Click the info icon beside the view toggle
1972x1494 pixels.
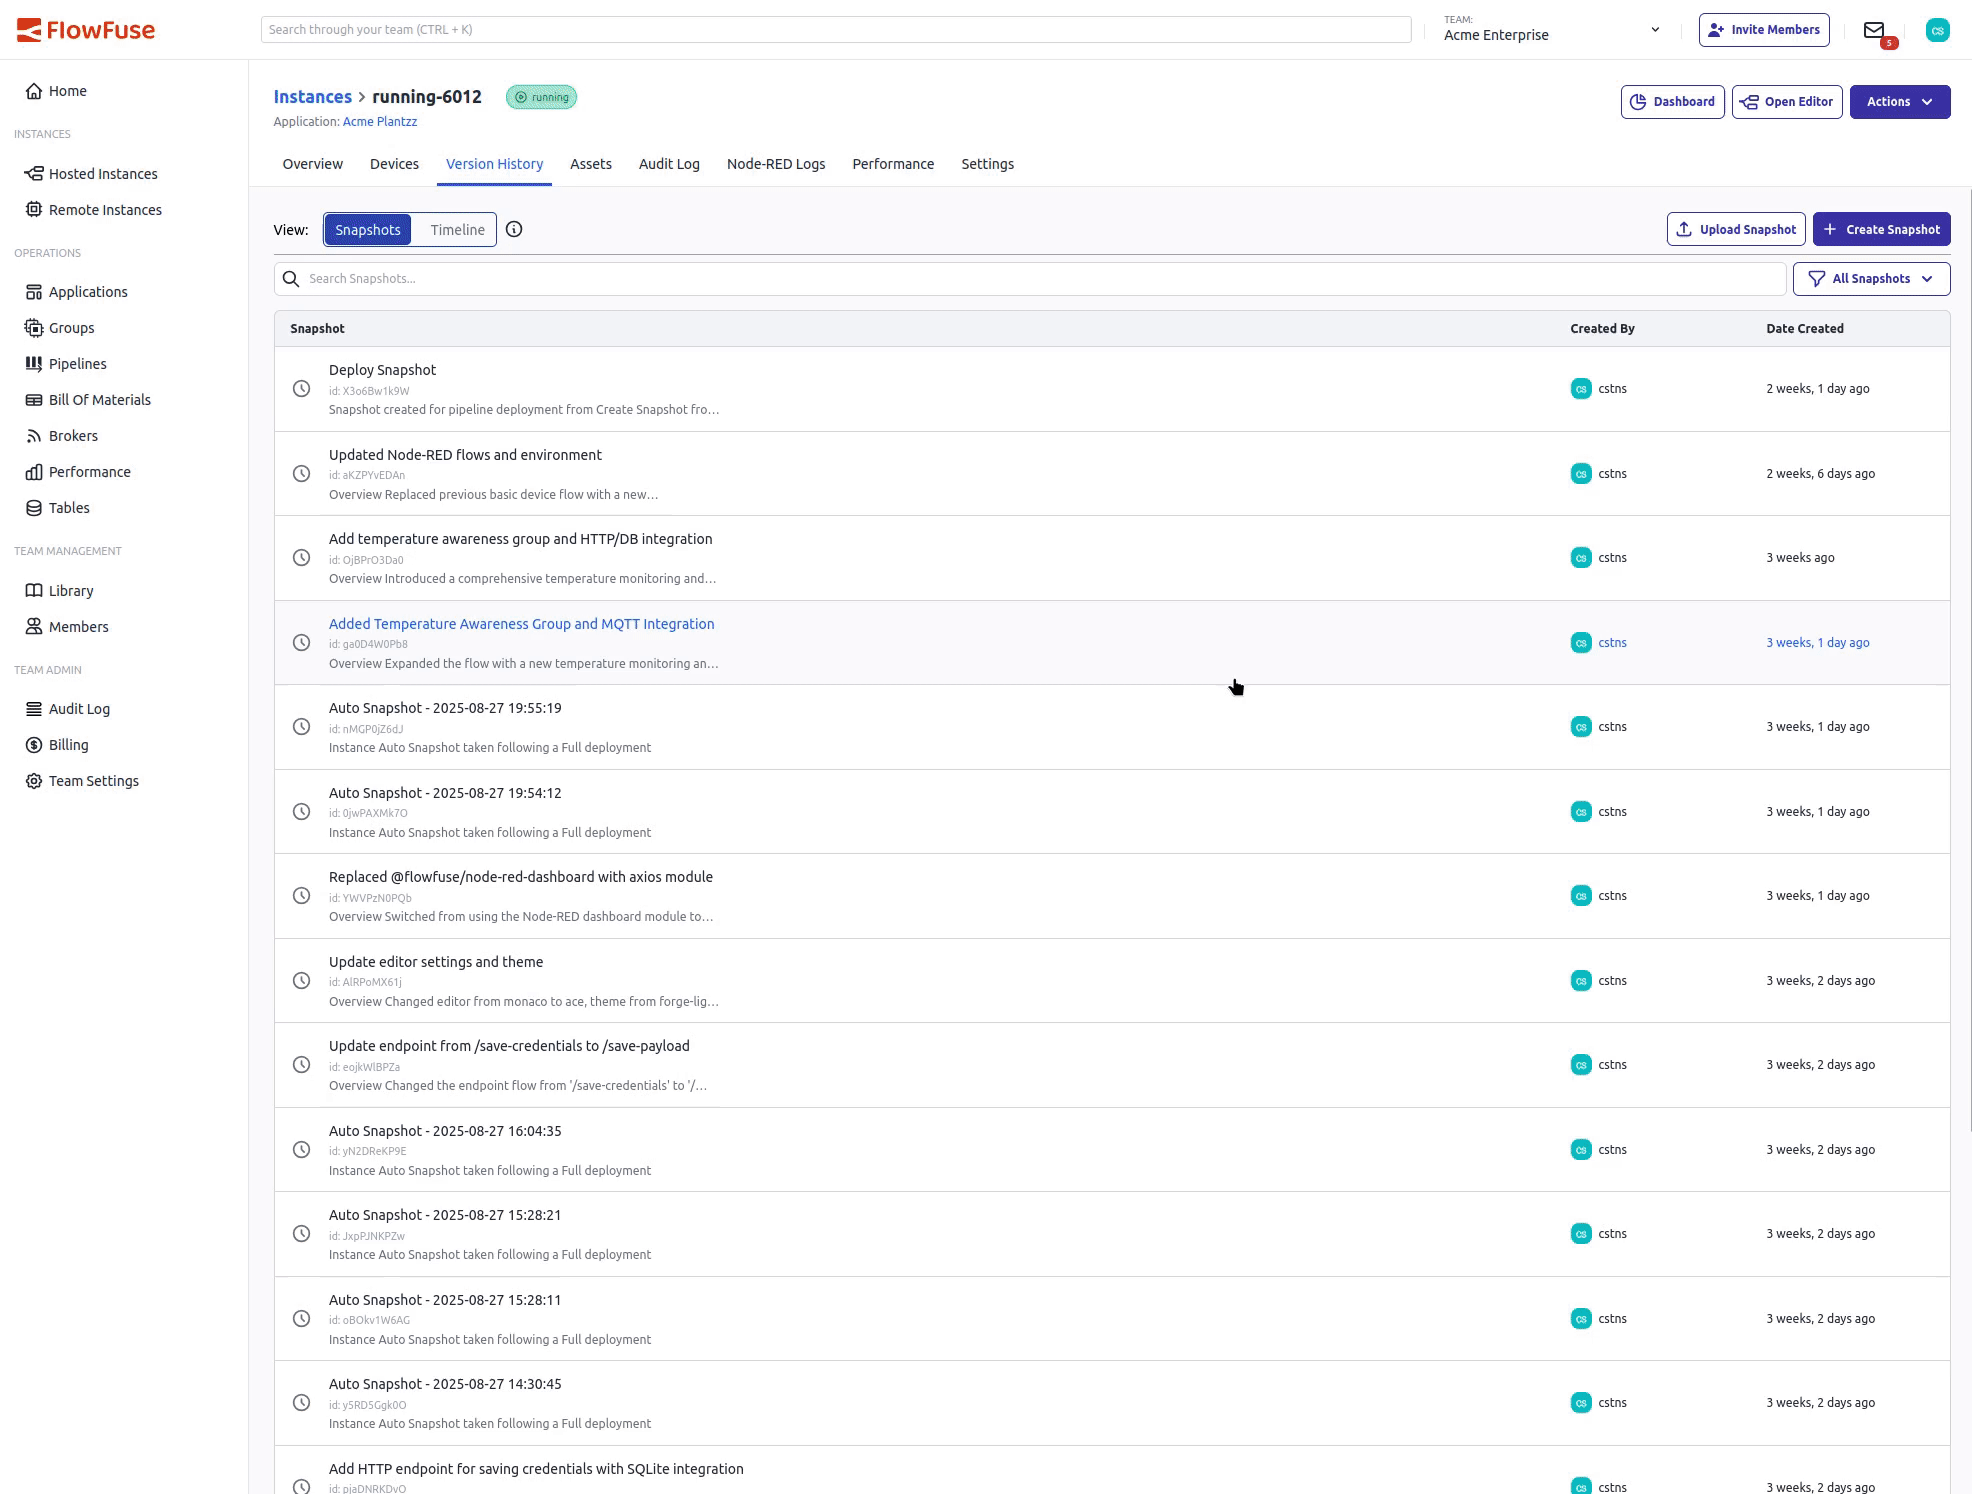pos(514,229)
